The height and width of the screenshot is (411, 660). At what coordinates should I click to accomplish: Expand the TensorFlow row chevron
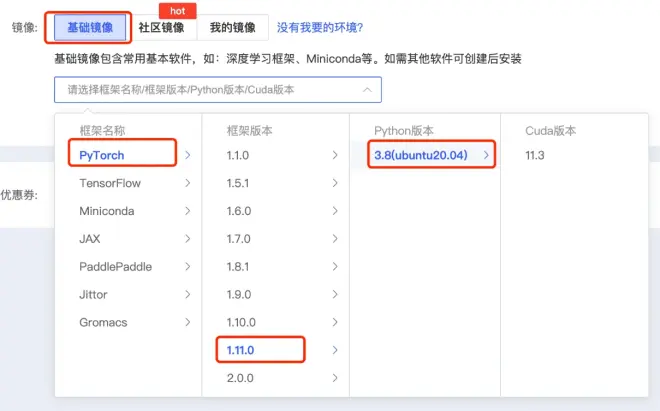click(x=188, y=183)
